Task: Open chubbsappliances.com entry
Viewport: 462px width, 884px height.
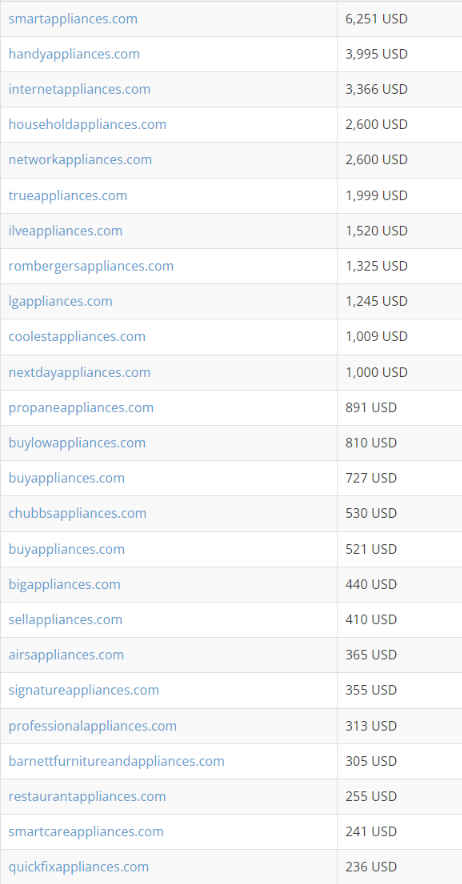Action: point(77,513)
